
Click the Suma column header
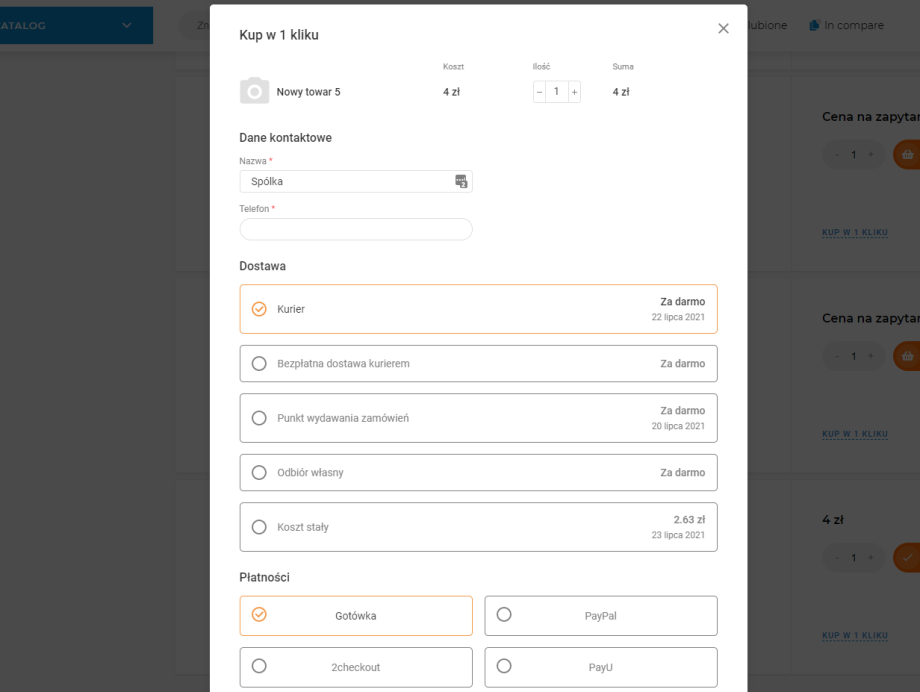pyautogui.click(x=623, y=66)
